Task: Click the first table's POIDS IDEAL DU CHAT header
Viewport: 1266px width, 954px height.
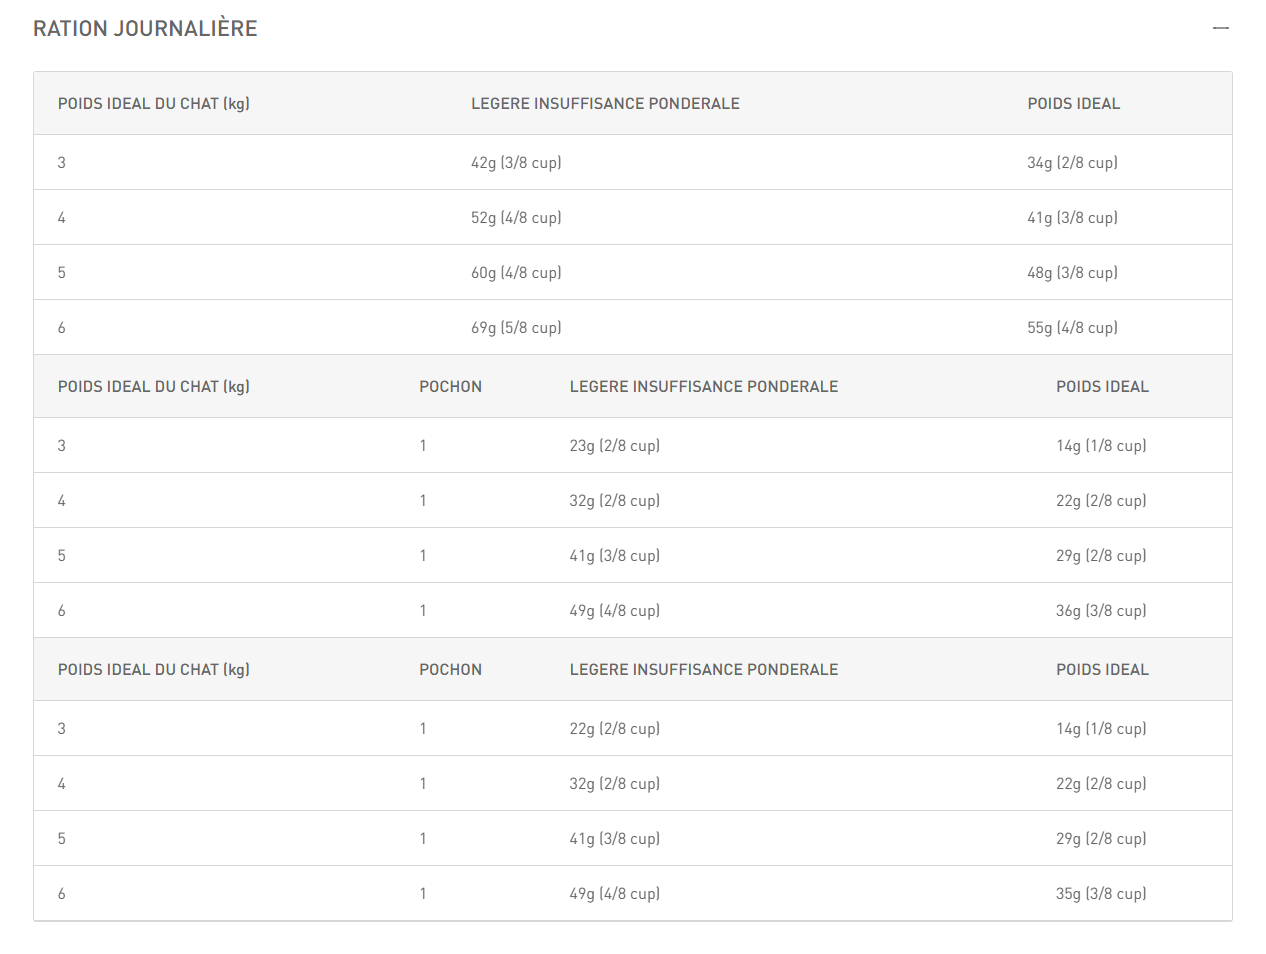Action: [x=153, y=103]
